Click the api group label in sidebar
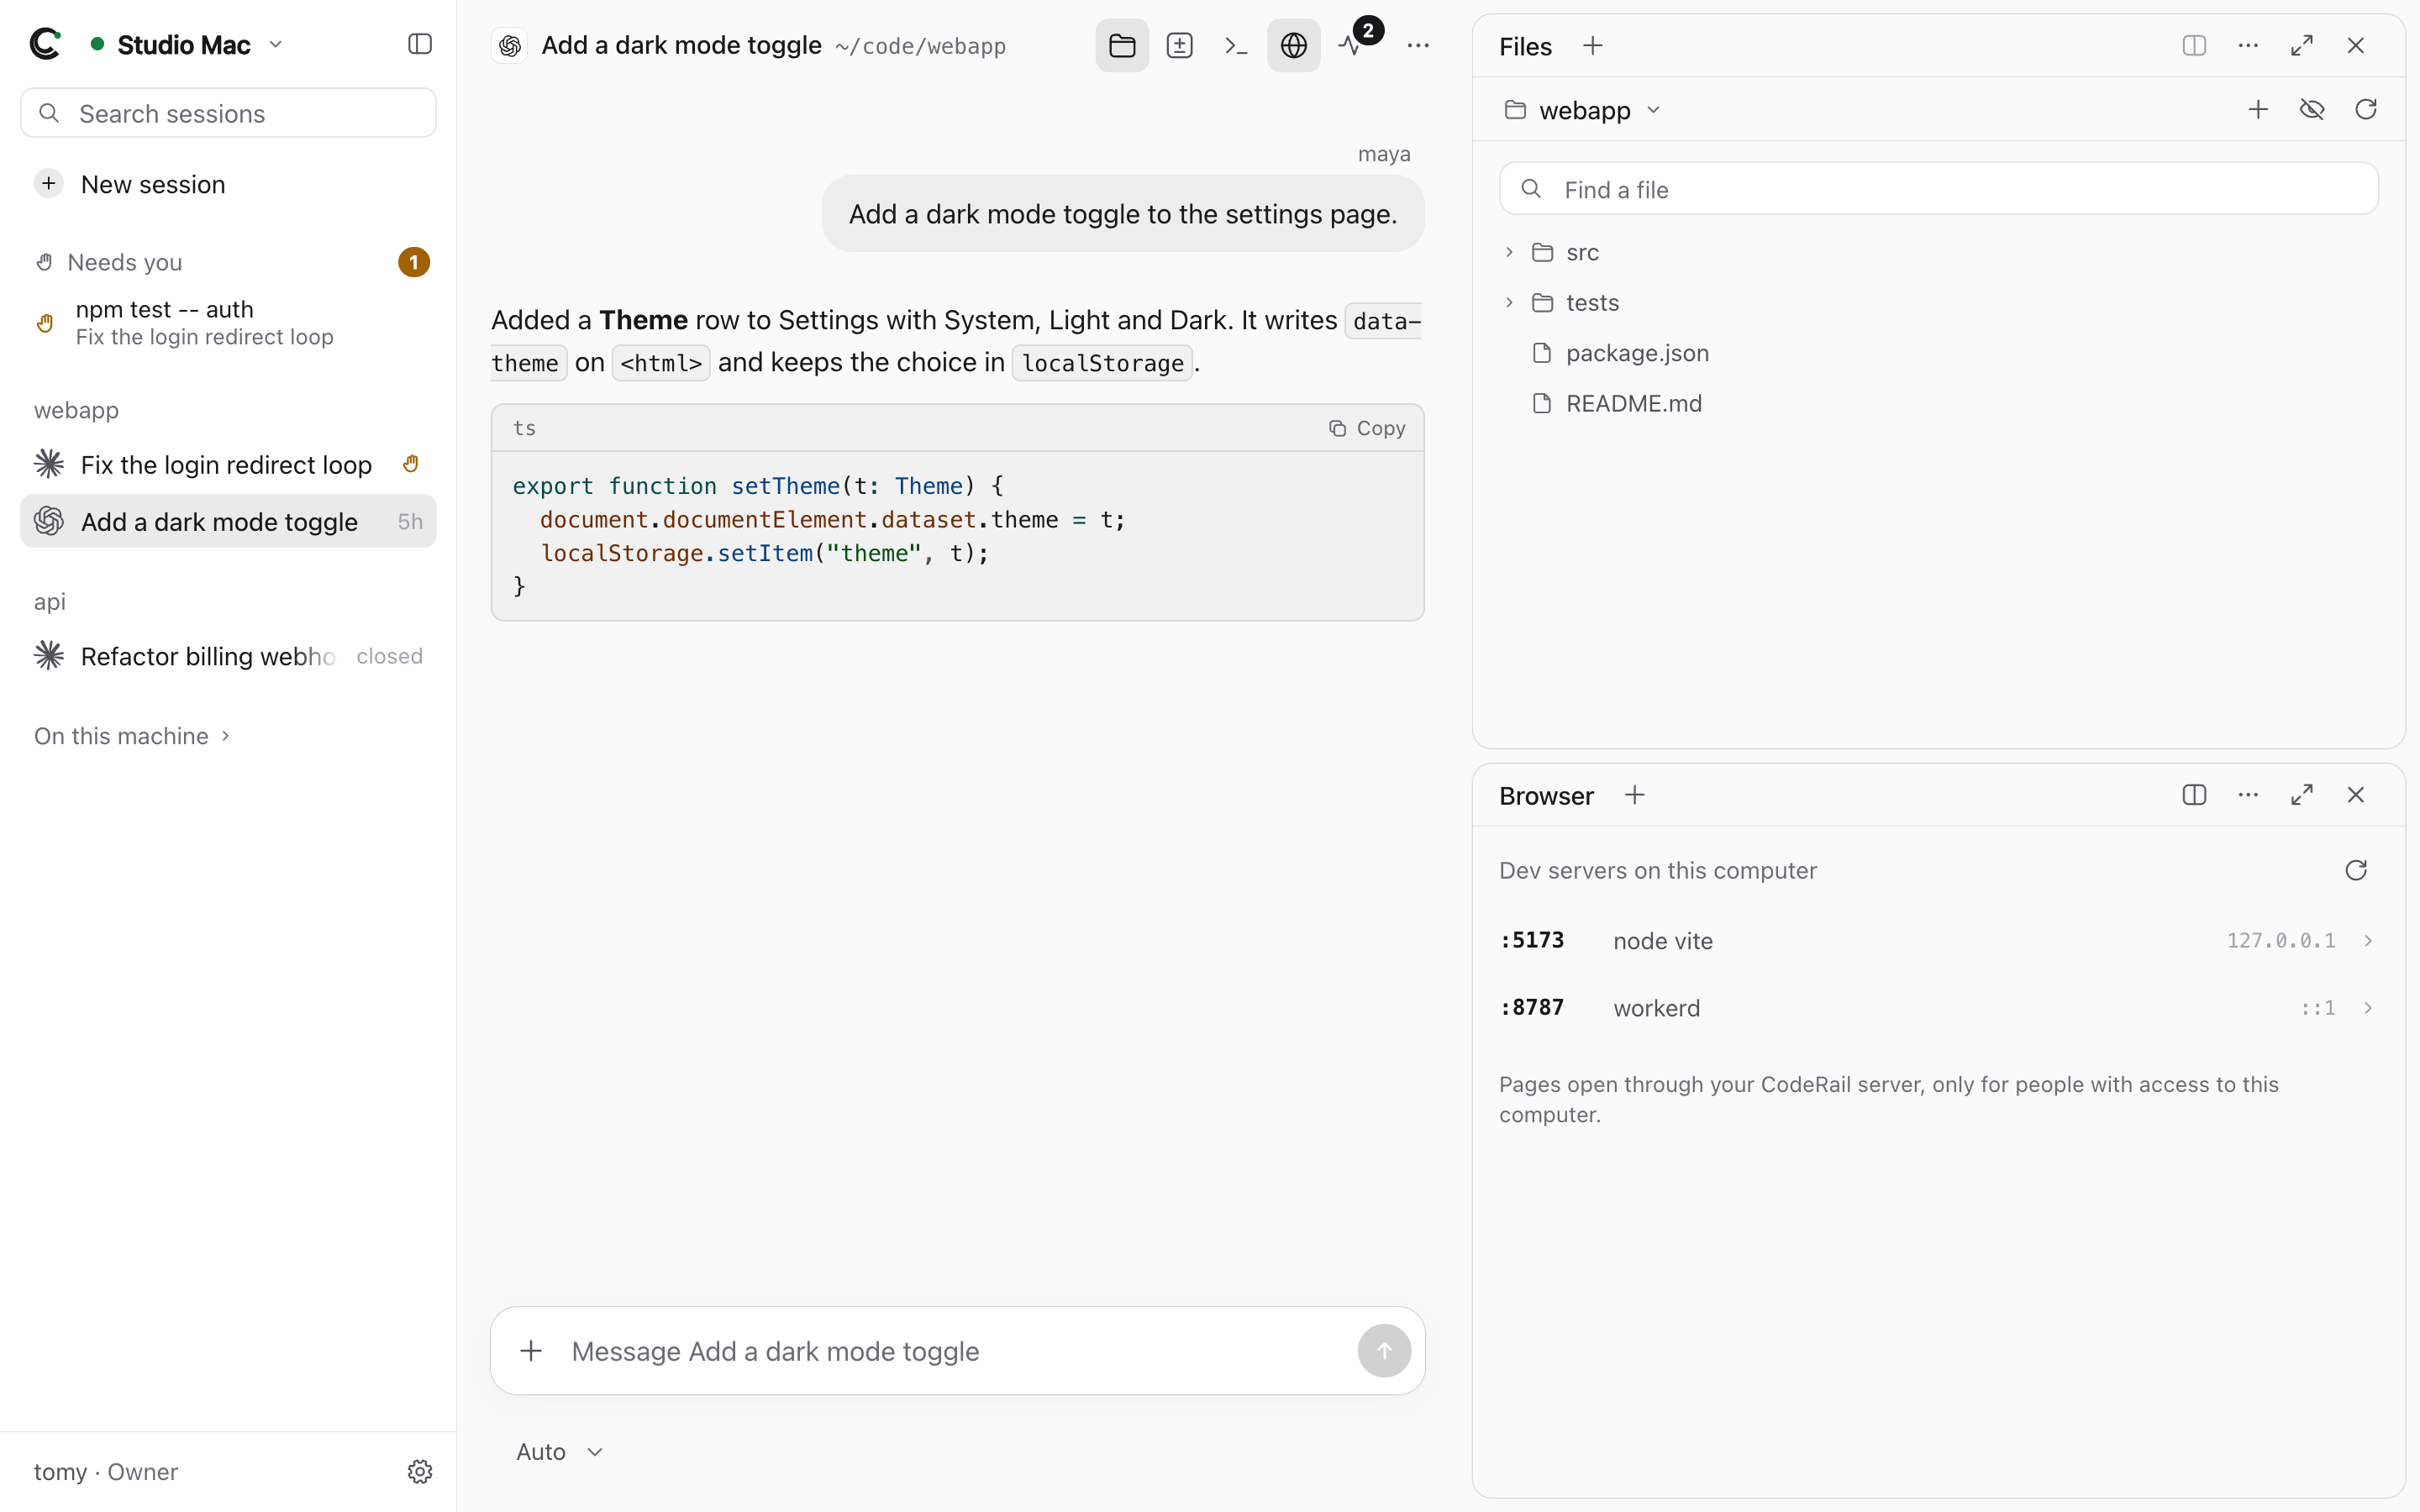 (x=50, y=601)
